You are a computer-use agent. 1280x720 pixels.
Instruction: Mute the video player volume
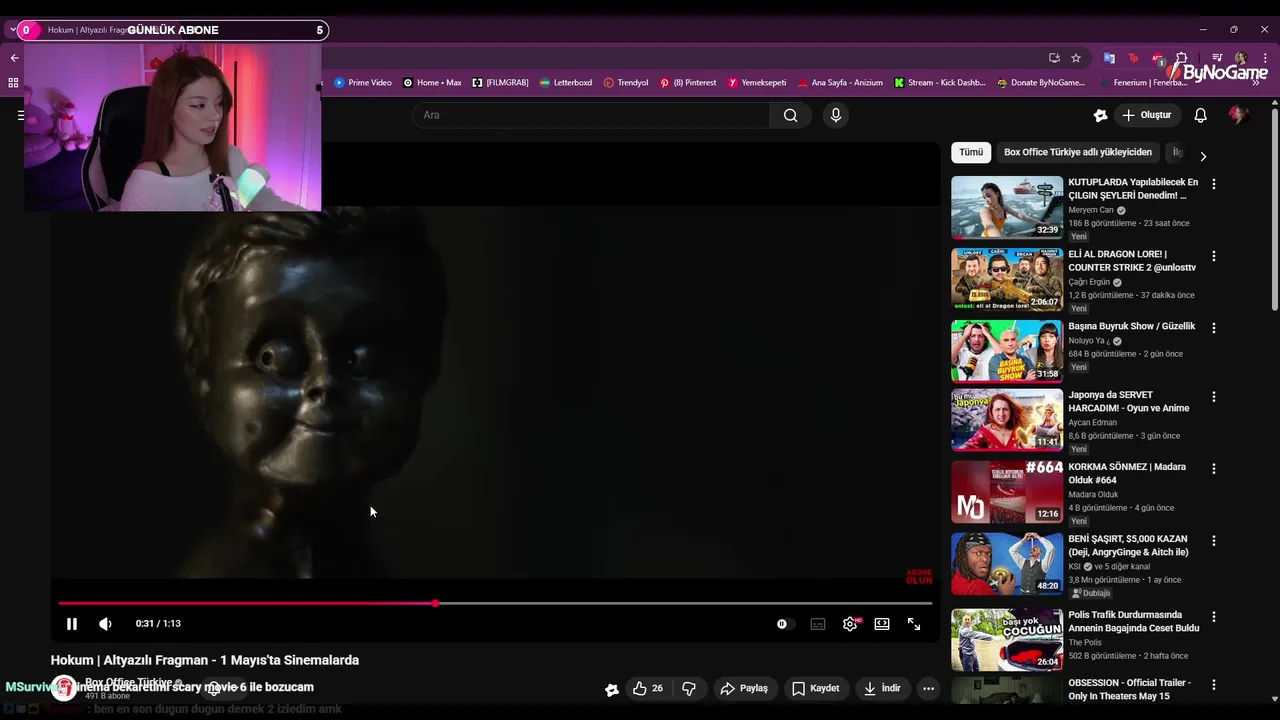pos(105,624)
